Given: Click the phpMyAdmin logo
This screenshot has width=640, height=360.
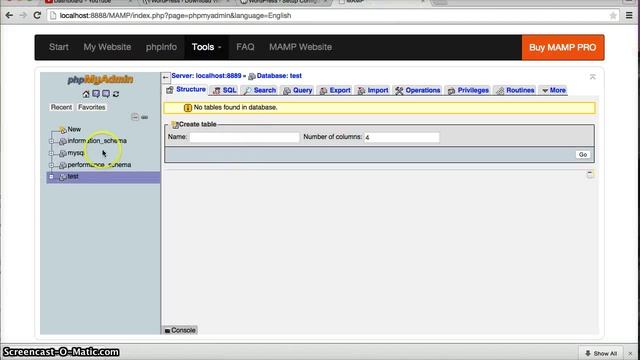Looking at the screenshot, I should (x=100, y=79).
